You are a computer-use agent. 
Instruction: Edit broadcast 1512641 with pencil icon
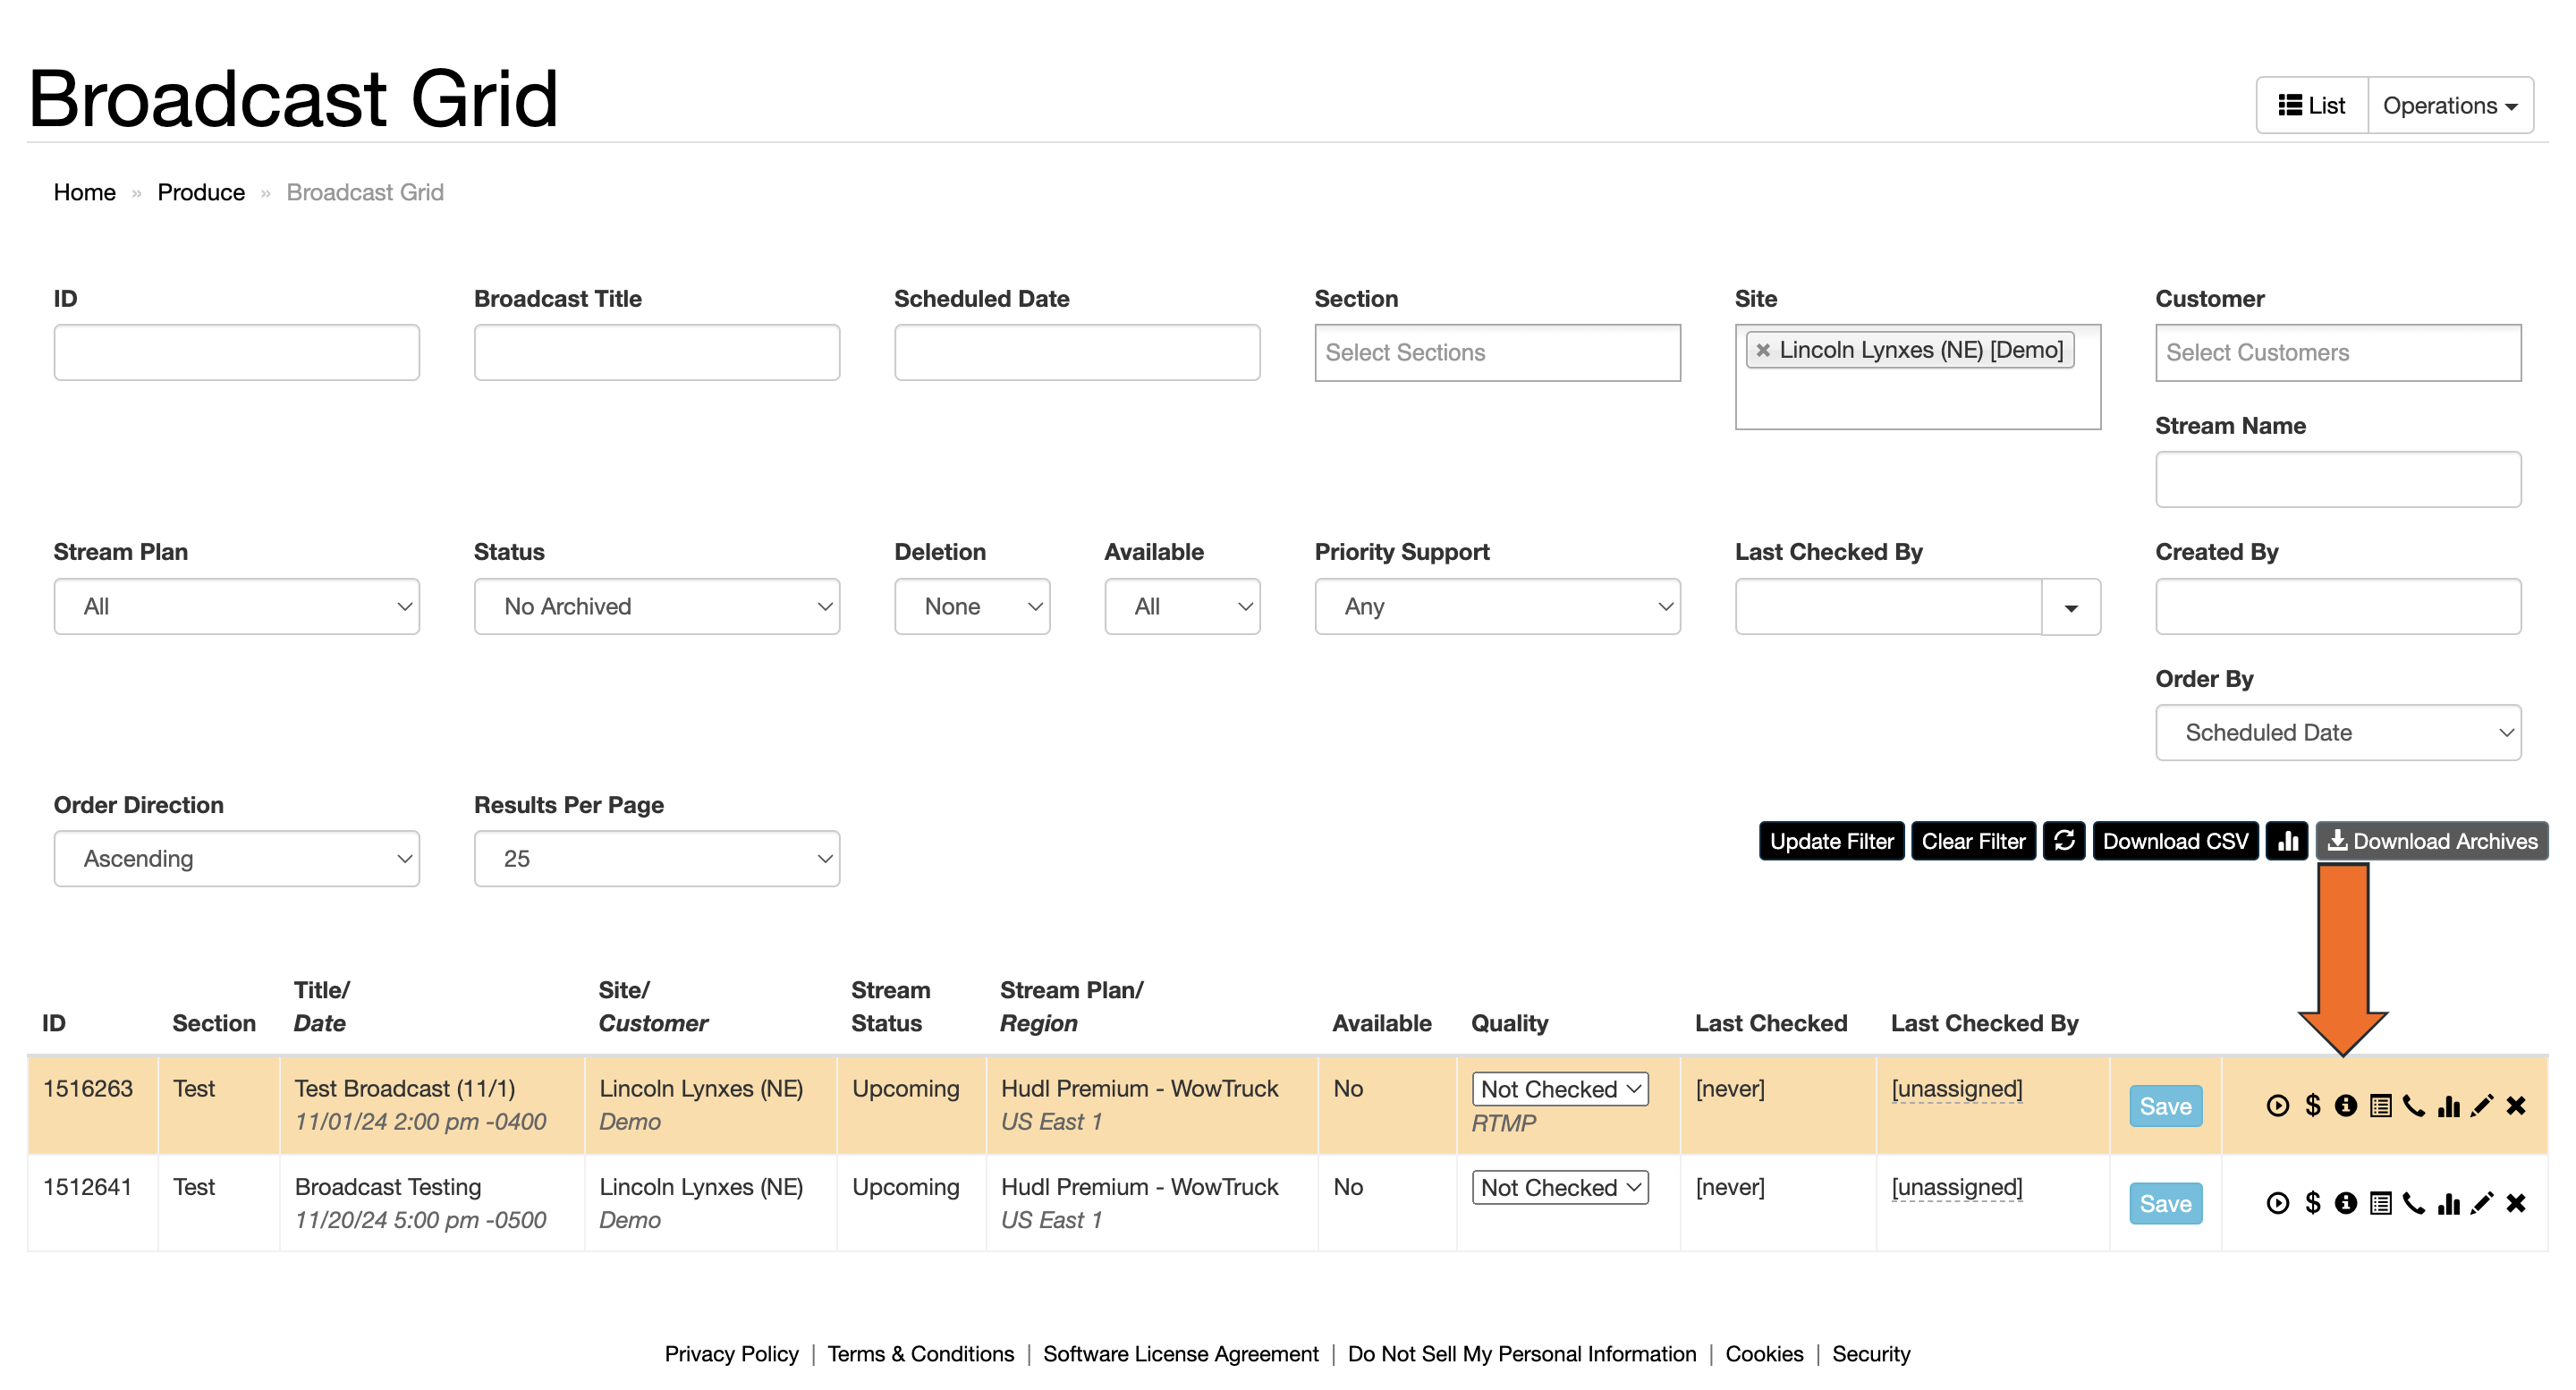point(2482,1203)
